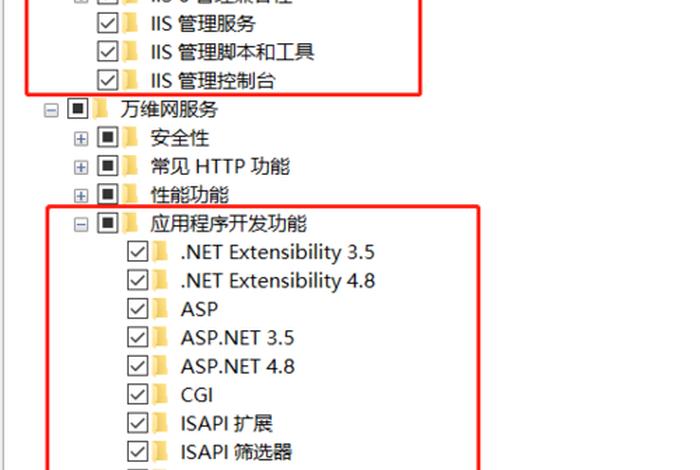Viewport: 700px width, 470px height.
Task: Uncheck the ASP.NET 4.8 checkbox
Action: pyautogui.click(x=138, y=366)
